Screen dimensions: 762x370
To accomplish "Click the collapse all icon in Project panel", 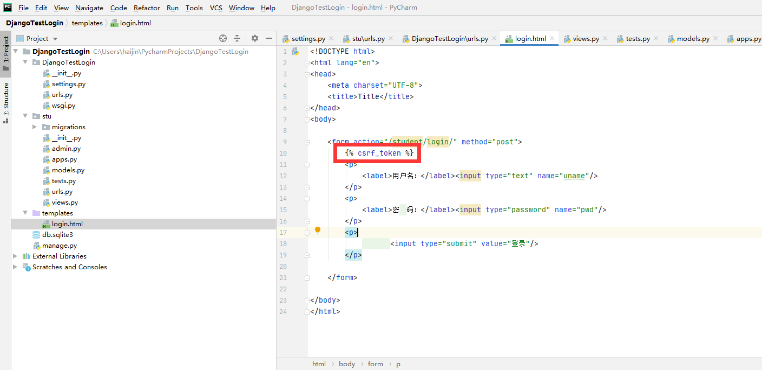I will pyautogui.click(x=237, y=38).
